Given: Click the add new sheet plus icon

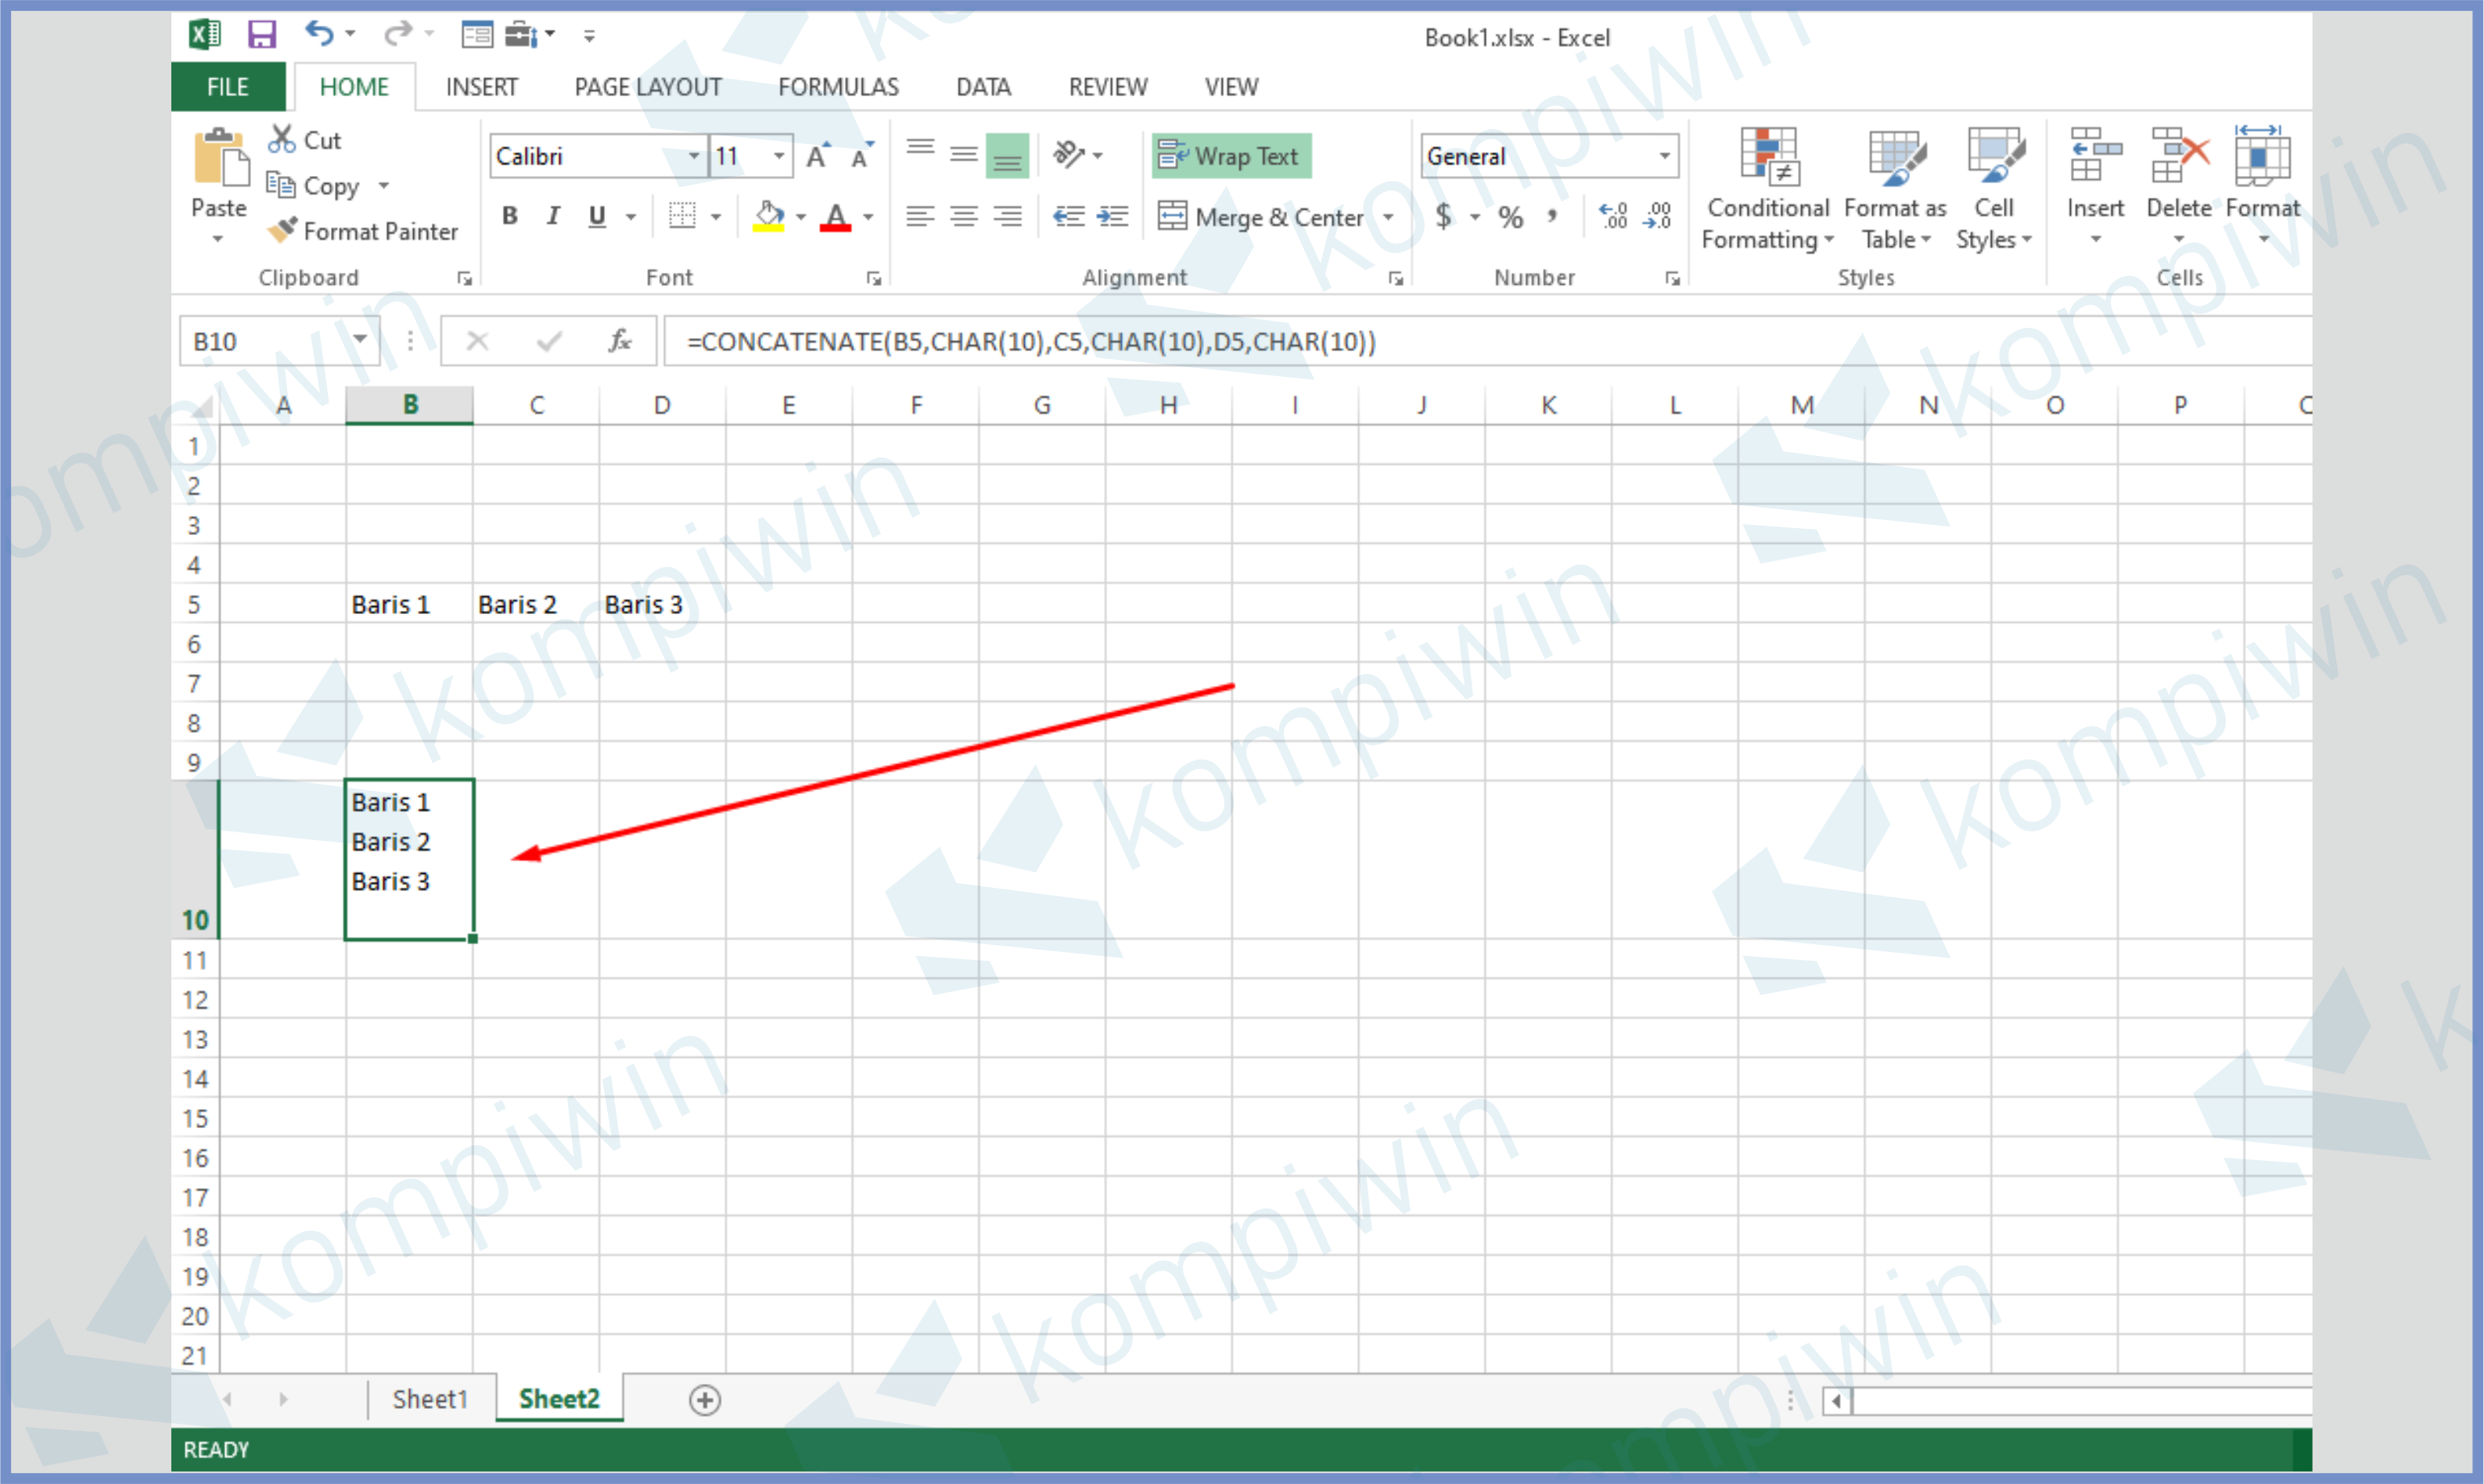Looking at the screenshot, I should (x=705, y=1400).
